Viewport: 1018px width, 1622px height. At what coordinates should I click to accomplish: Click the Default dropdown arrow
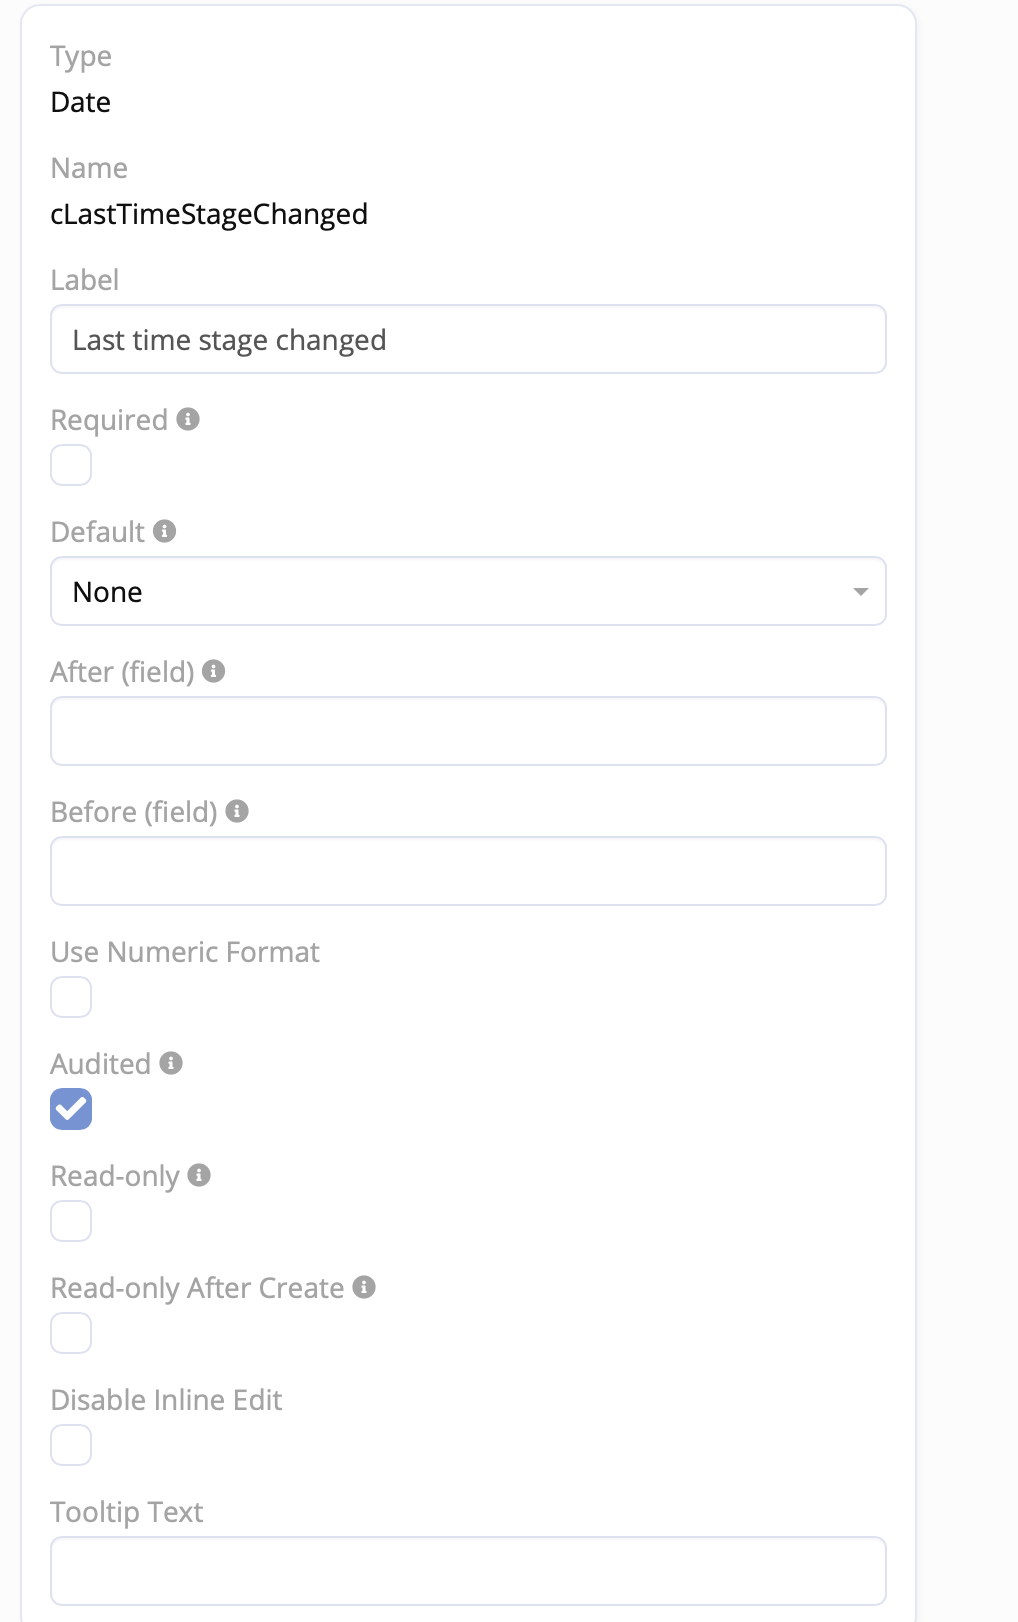click(860, 591)
